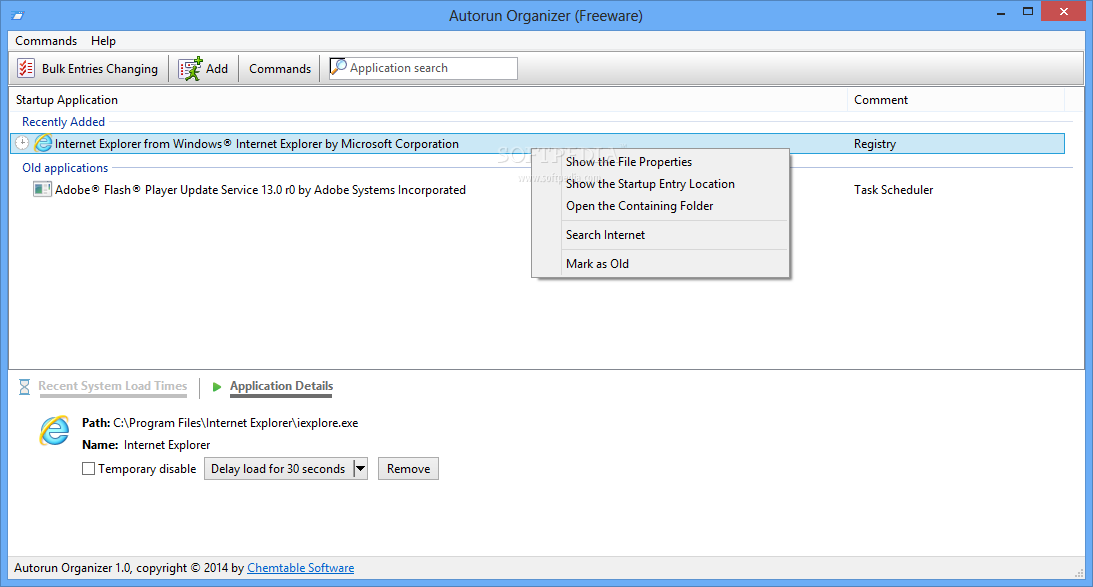
Task: Click the Startup Application column header
Action: [x=67, y=100]
